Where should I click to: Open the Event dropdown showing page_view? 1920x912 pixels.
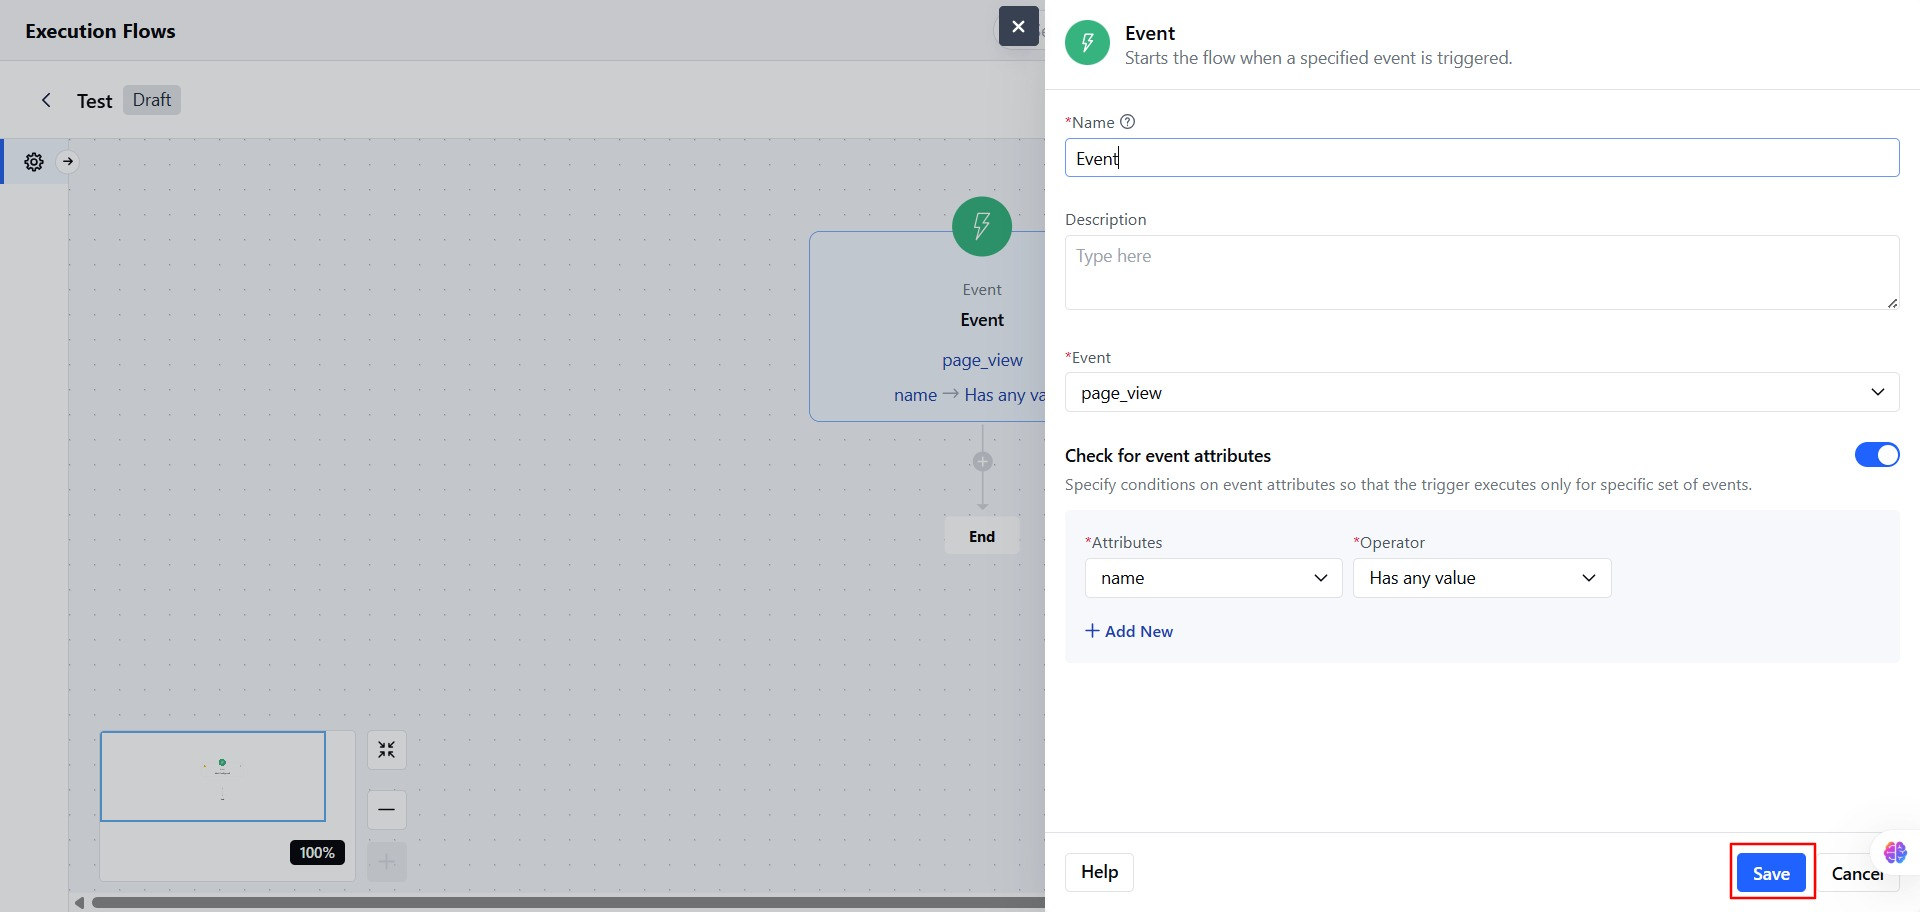coord(1482,392)
